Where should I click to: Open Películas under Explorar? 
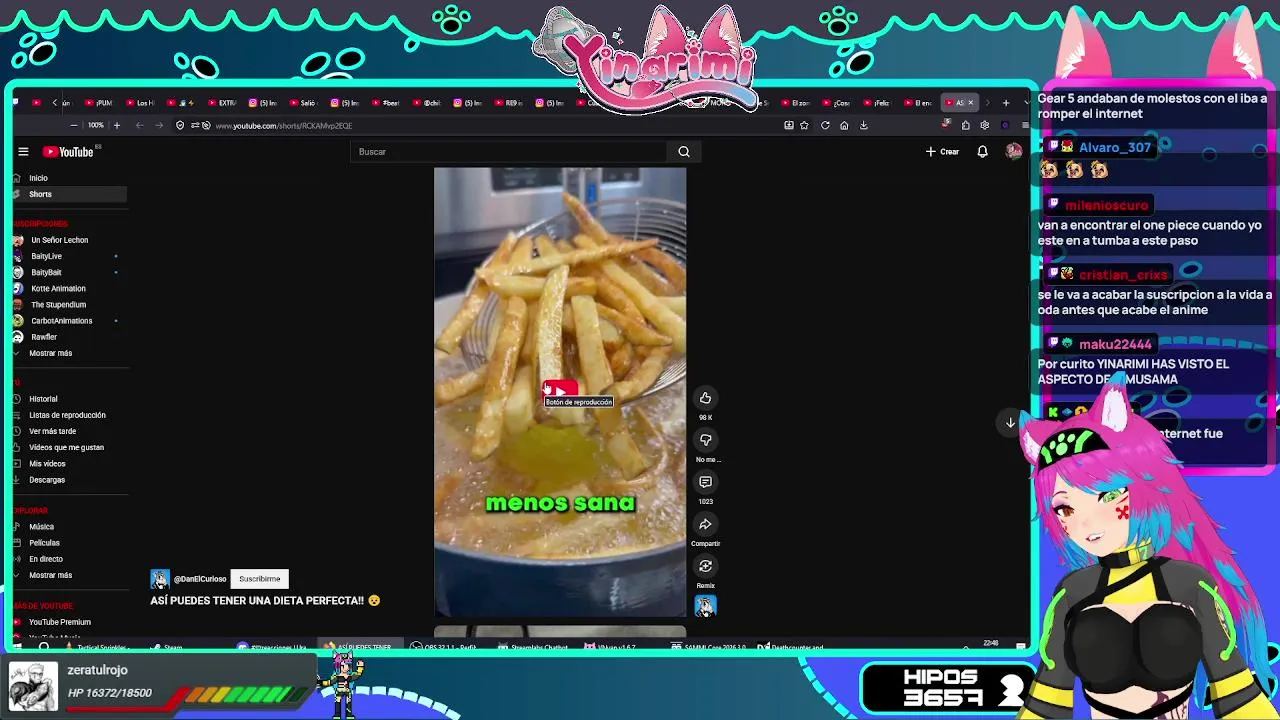[x=44, y=543]
